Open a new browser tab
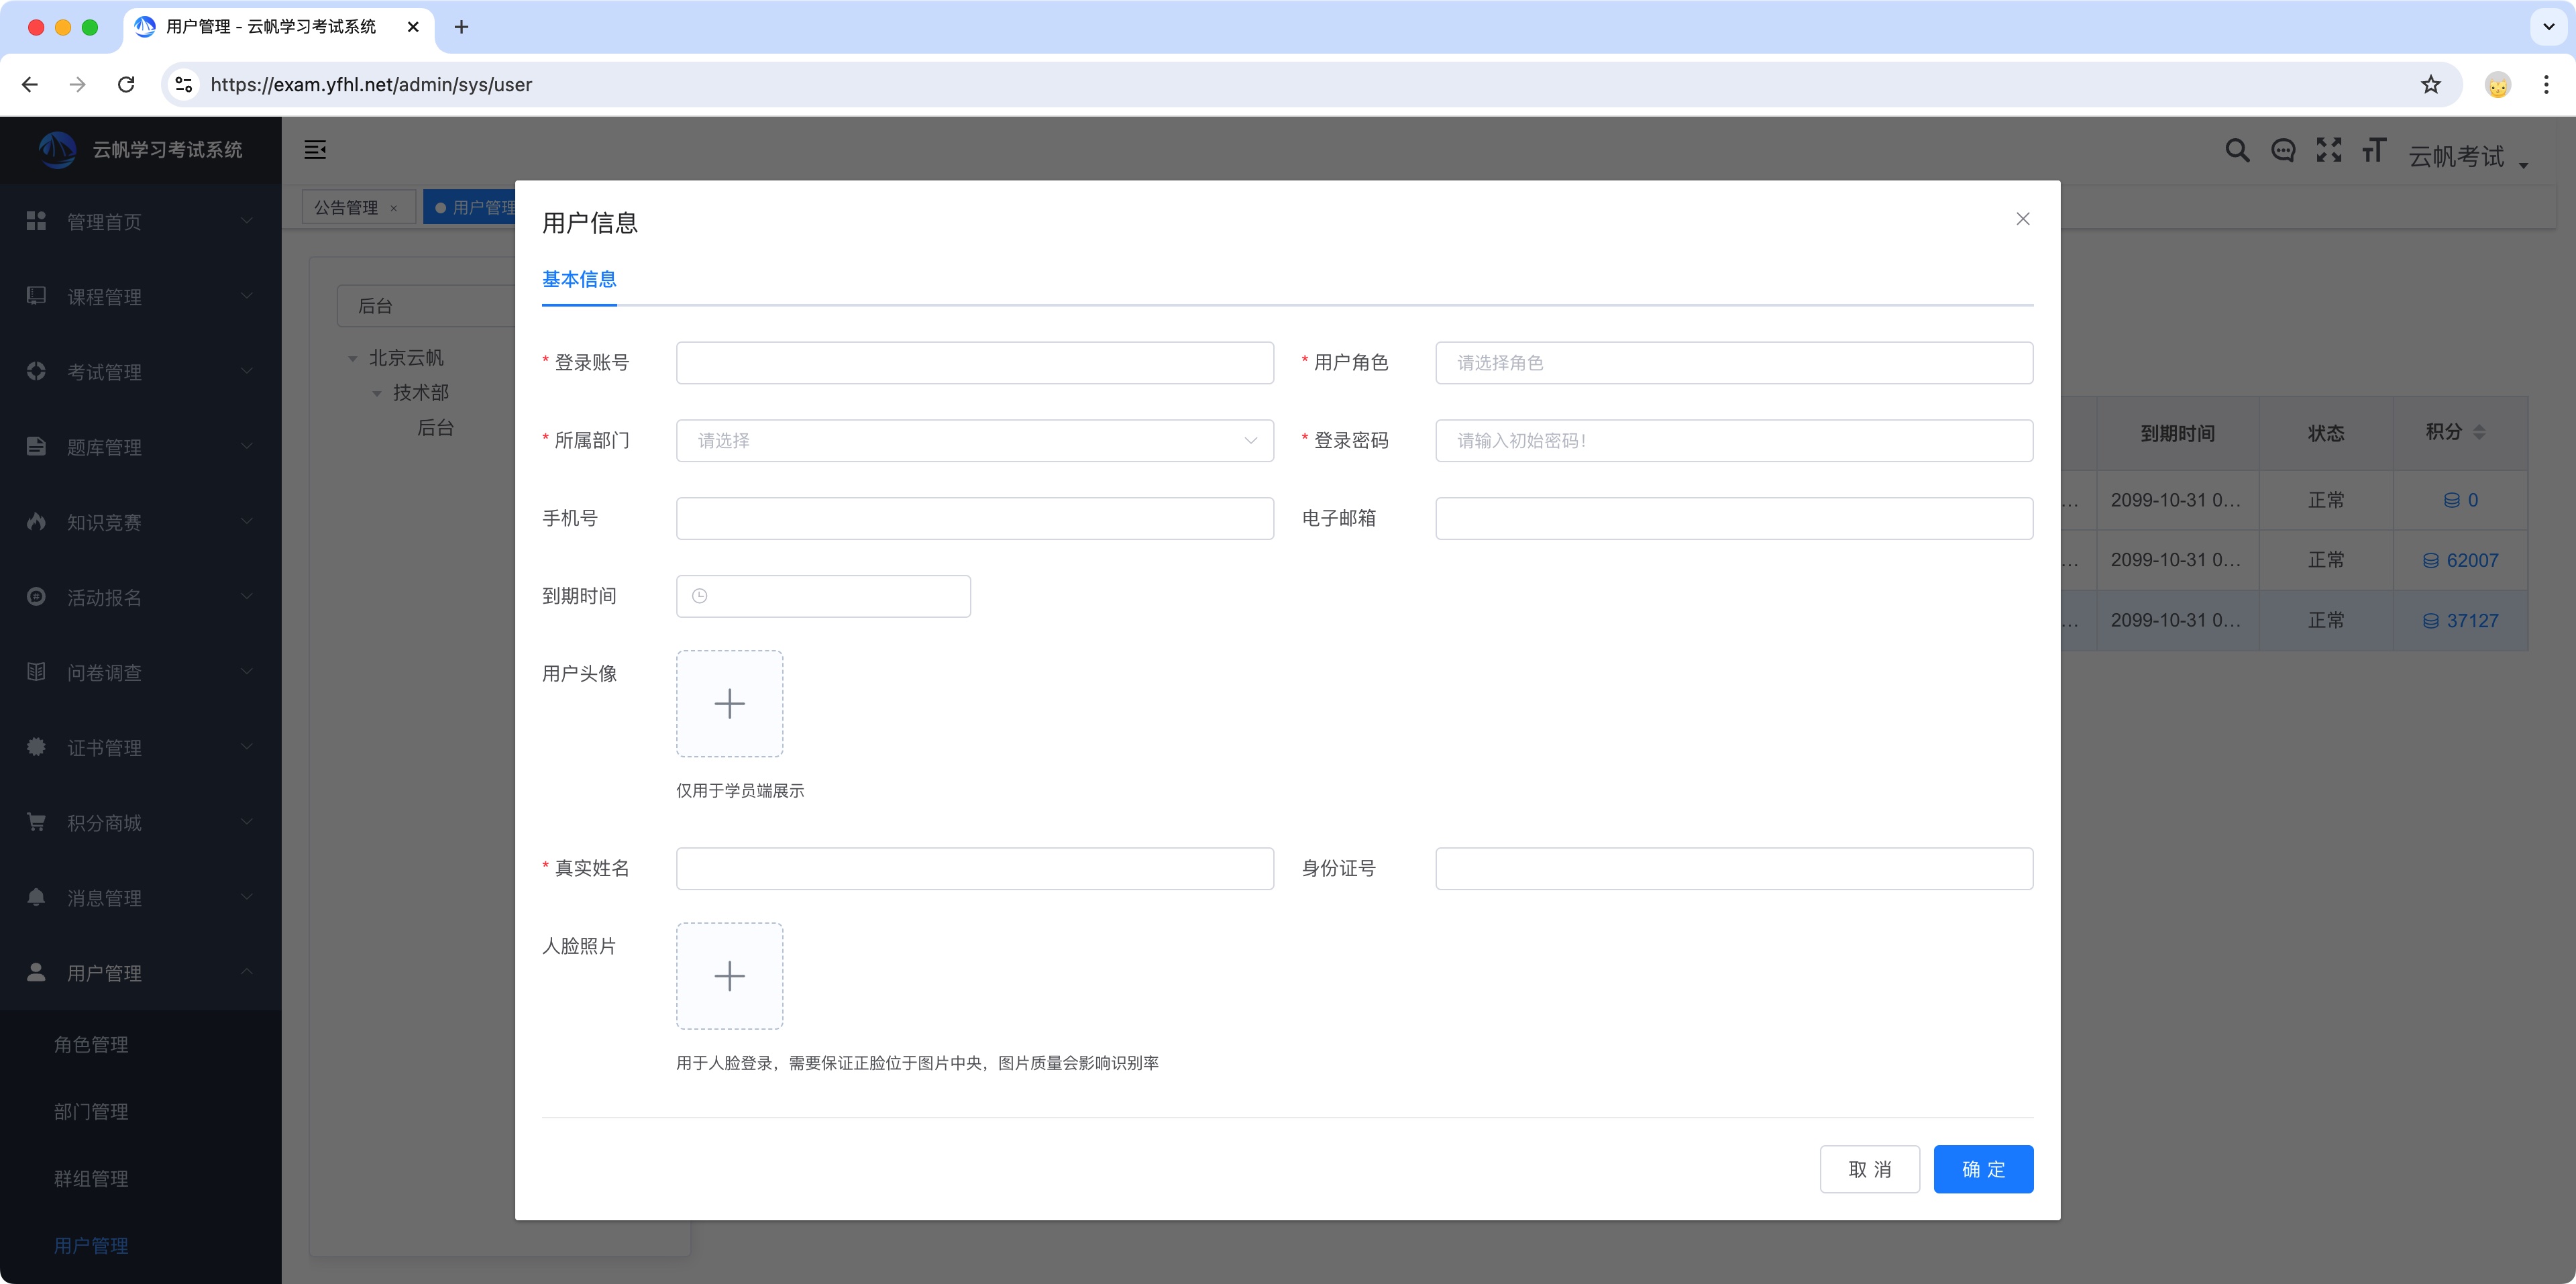 (461, 27)
